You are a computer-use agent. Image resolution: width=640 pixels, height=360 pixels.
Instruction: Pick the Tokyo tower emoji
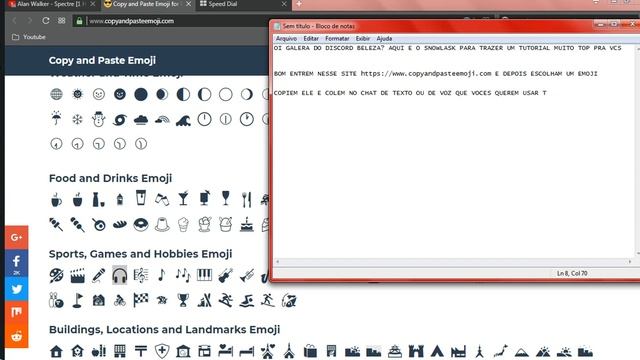pos(480,351)
